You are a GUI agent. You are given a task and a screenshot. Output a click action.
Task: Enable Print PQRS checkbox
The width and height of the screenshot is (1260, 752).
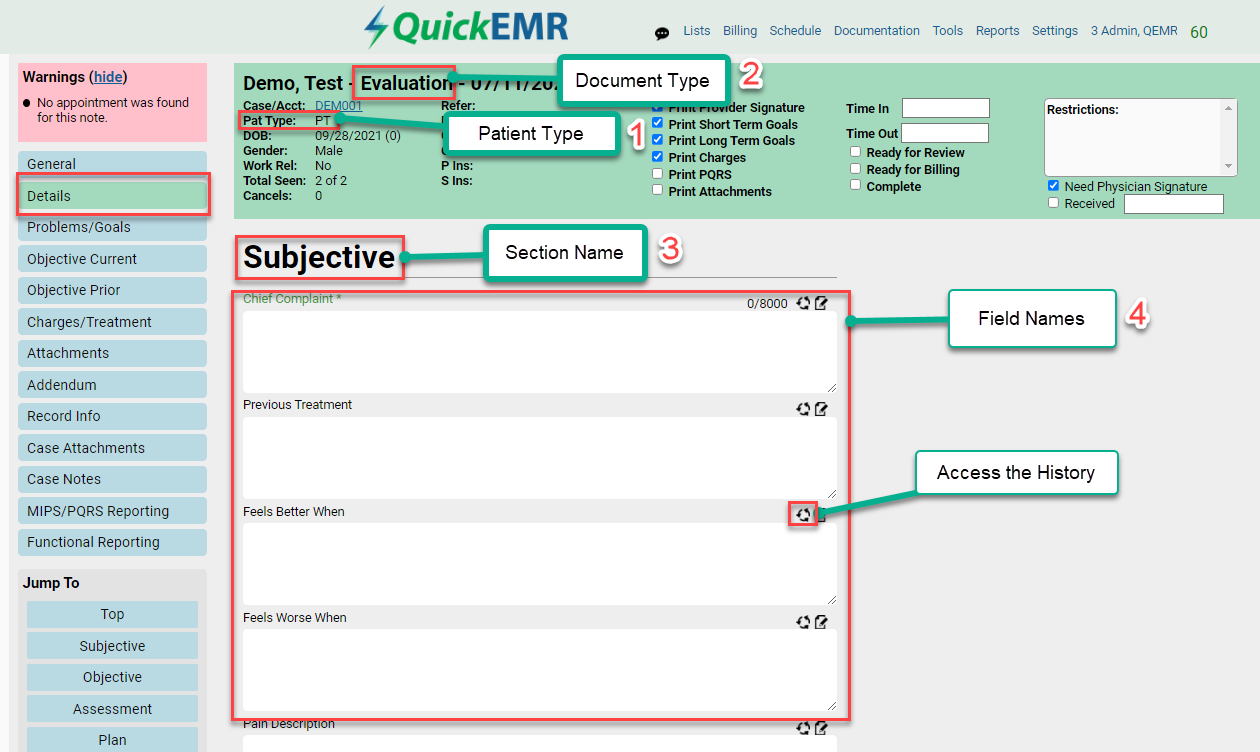coord(657,174)
